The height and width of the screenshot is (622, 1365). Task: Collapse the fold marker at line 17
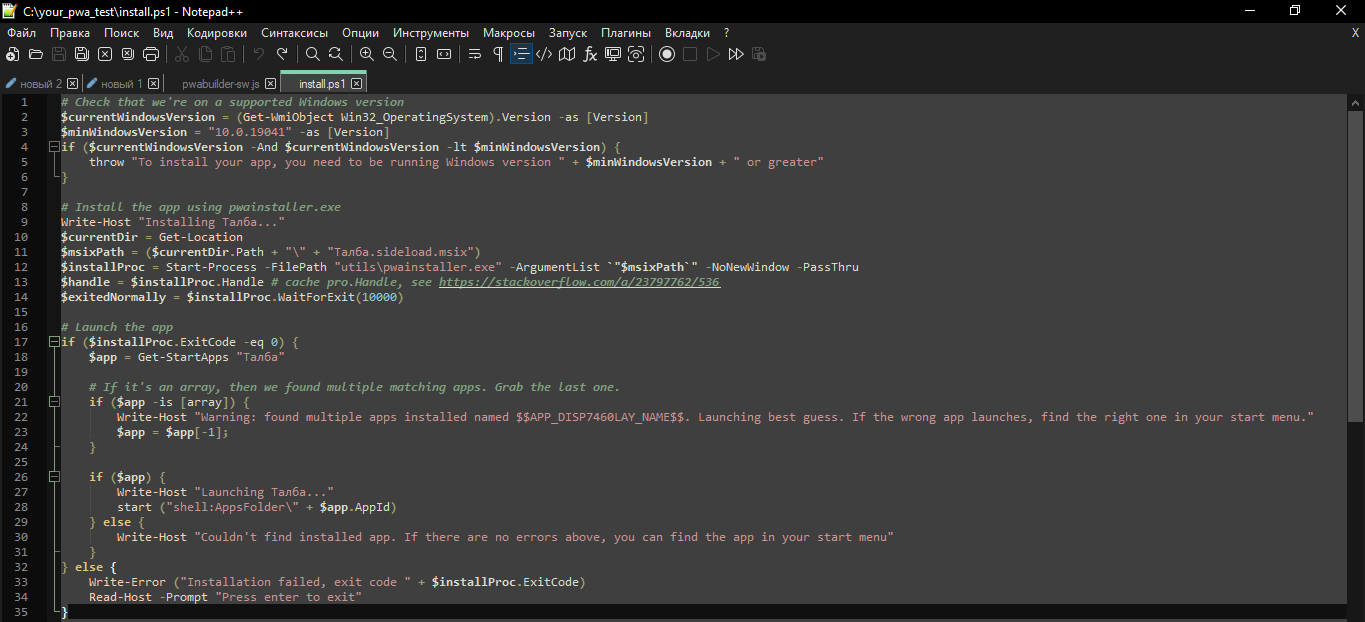pyautogui.click(x=54, y=342)
